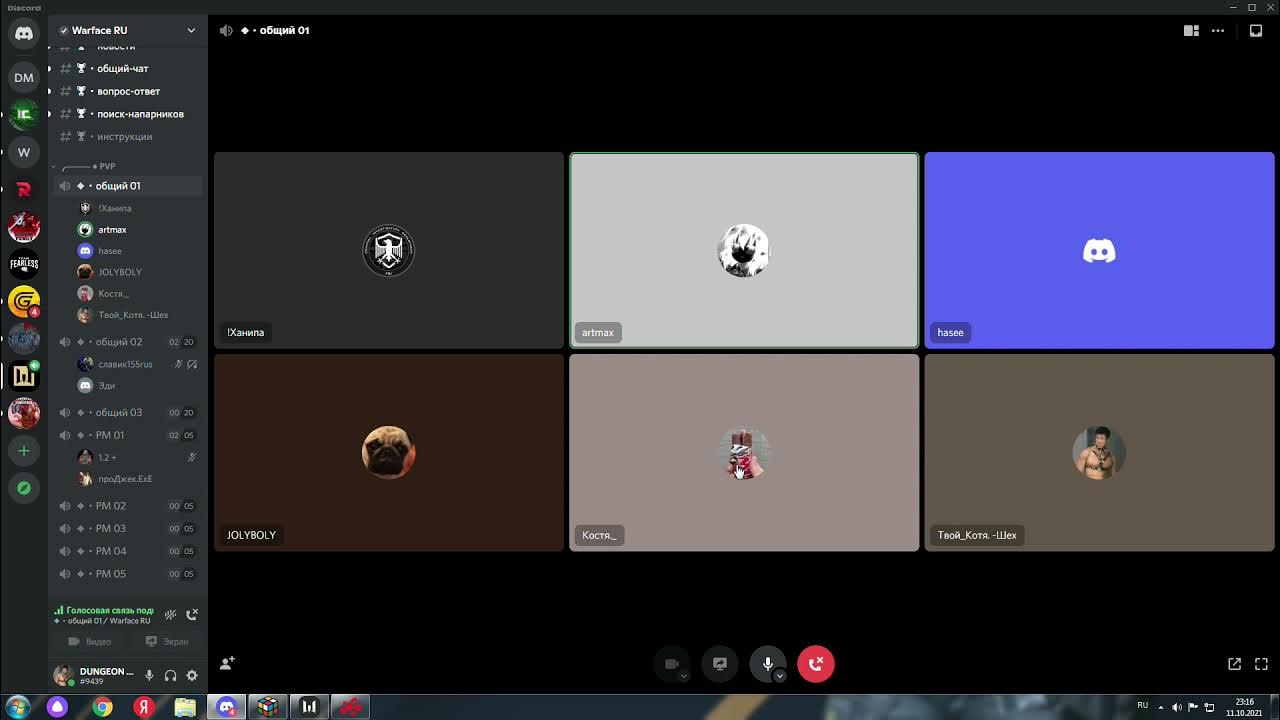Open the Team Fearless server
The height and width of the screenshot is (720, 1280).
pos(24,264)
